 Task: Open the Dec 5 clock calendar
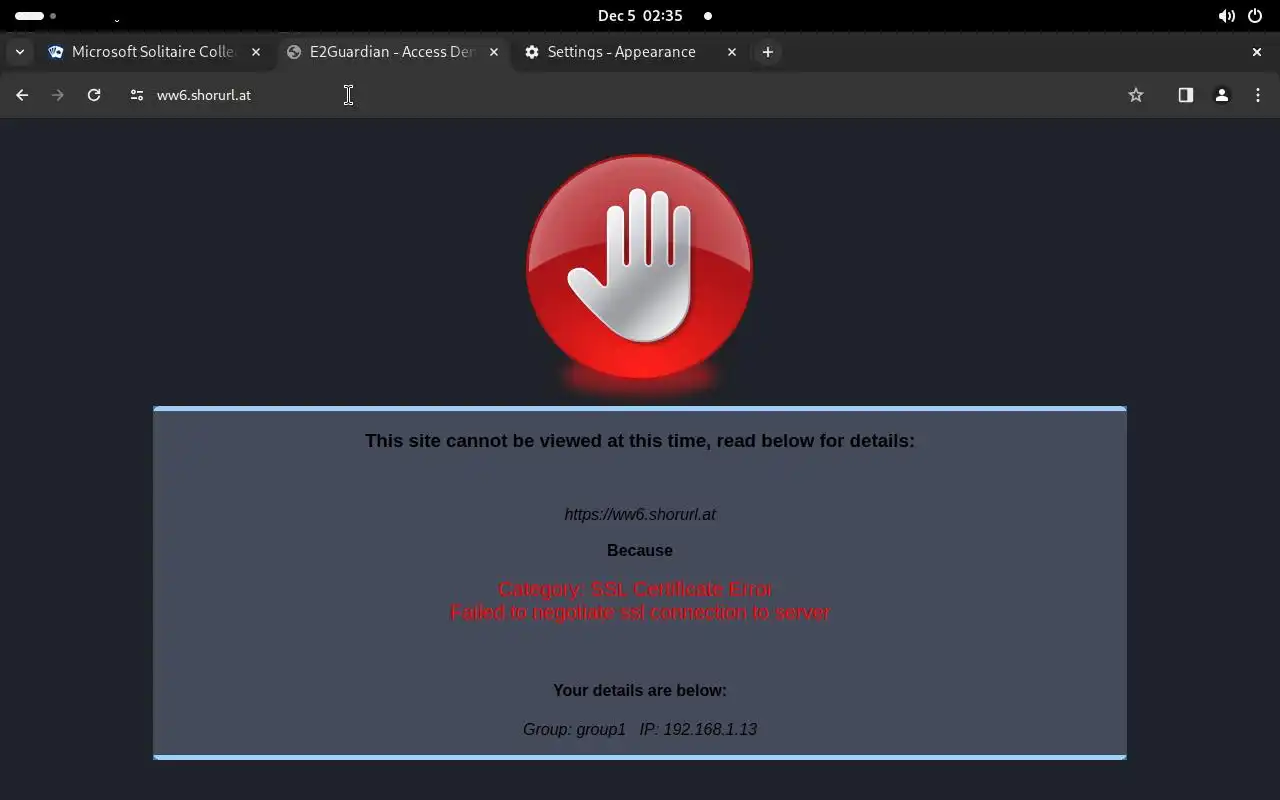click(x=640, y=16)
